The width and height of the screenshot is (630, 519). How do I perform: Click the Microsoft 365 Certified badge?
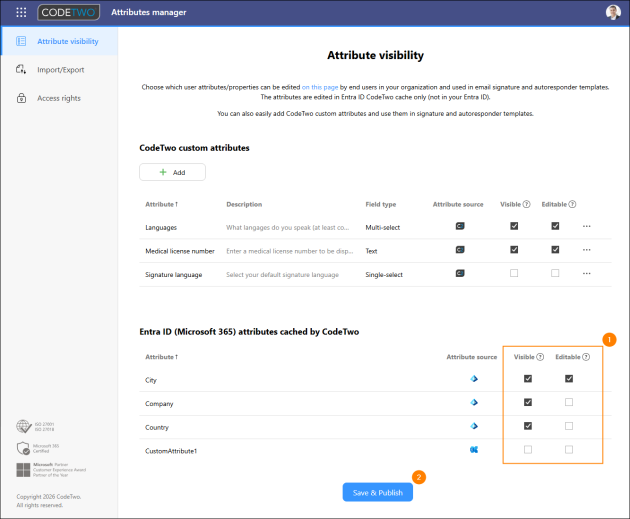pos(38,448)
